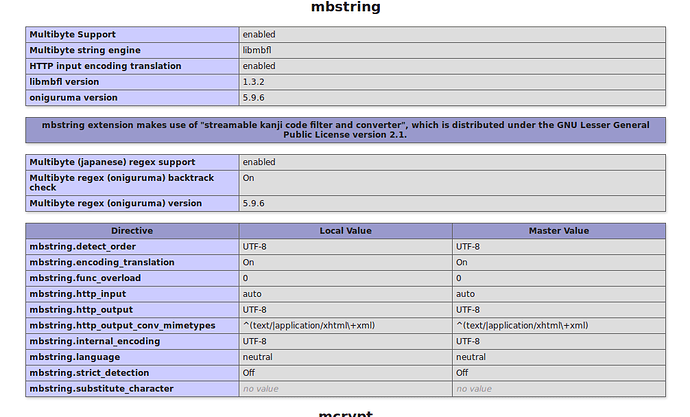Image resolution: width=690 pixels, height=417 pixels.
Task: Click master 'neutral' value for language
Action: 559,357
